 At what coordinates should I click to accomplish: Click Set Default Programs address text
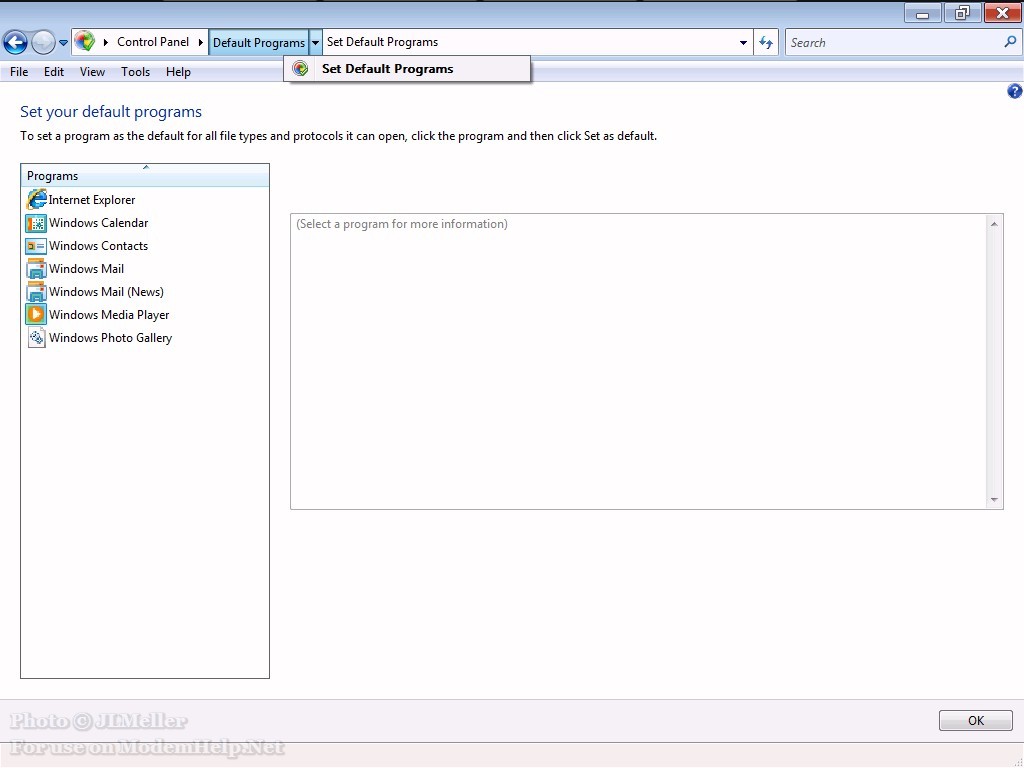point(382,42)
